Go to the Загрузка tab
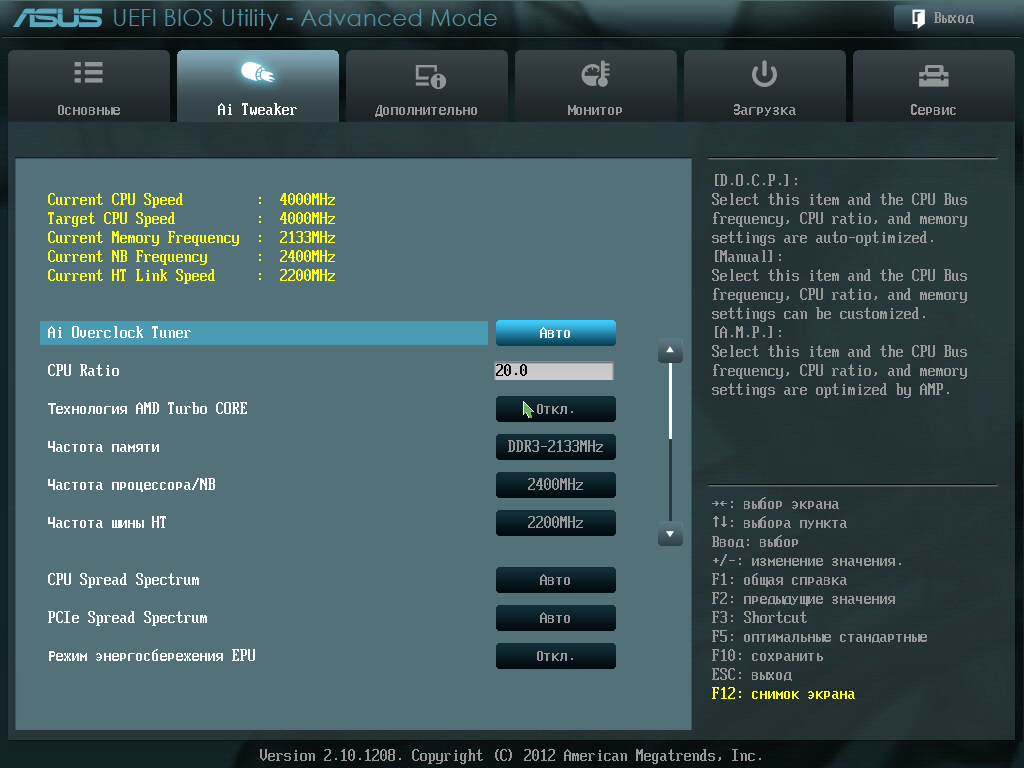The width and height of the screenshot is (1024, 768). pos(764,86)
